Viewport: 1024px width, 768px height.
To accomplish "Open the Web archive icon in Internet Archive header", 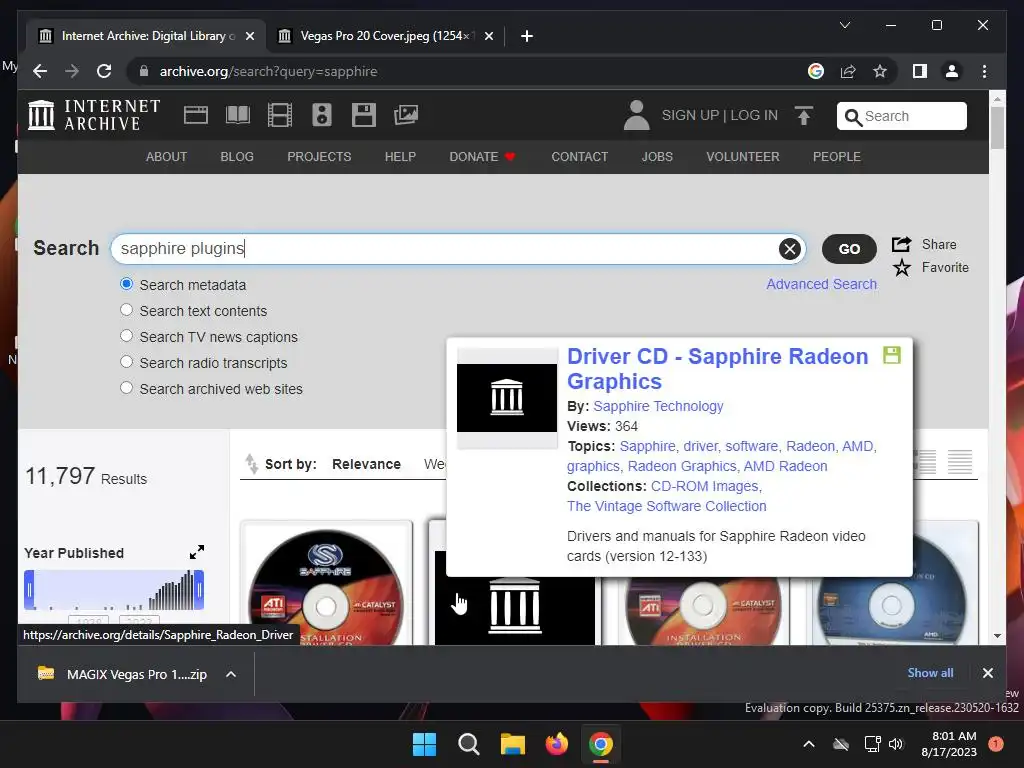I will (196, 116).
